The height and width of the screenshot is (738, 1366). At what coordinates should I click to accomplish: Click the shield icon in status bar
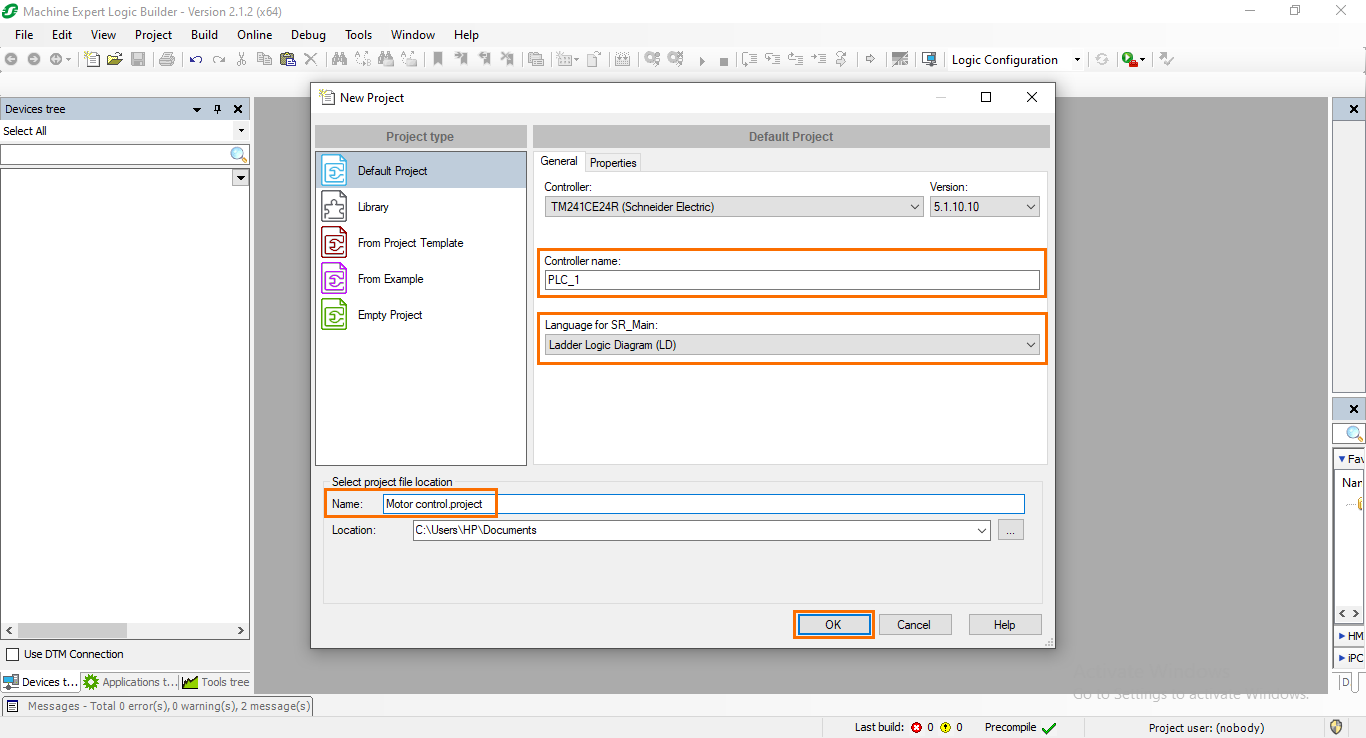click(1336, 727)
